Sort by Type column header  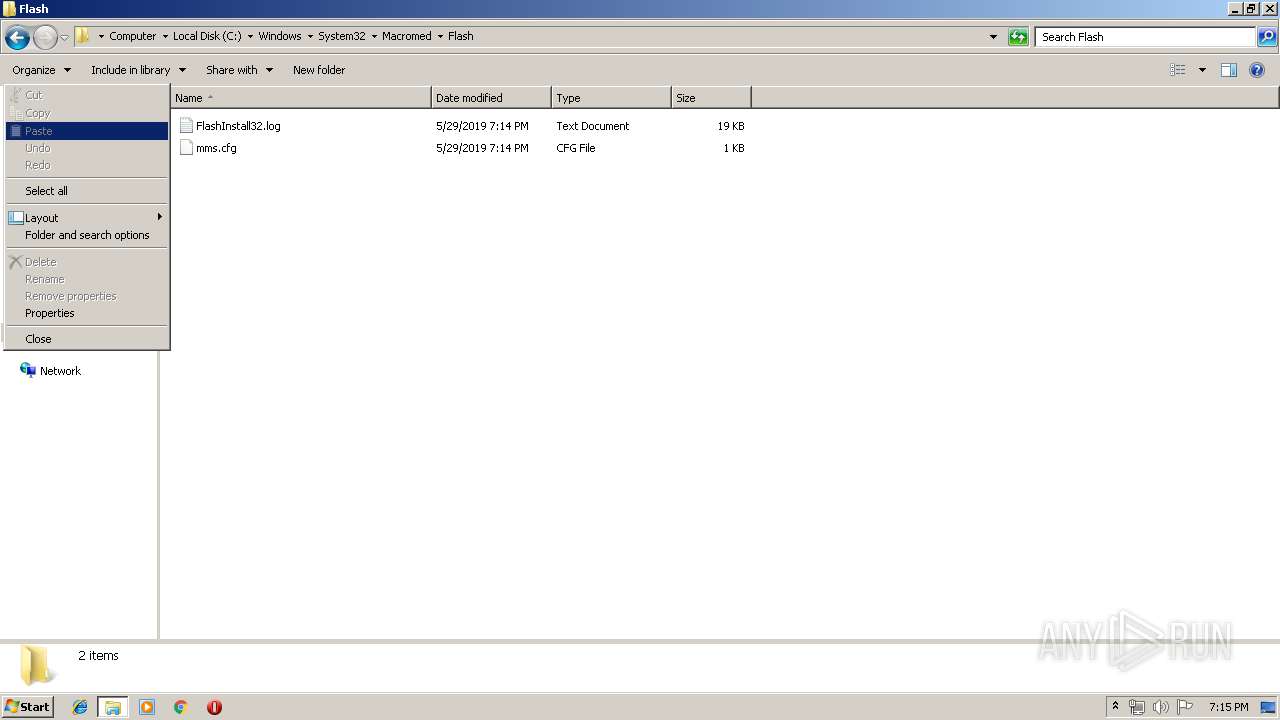pos(611,98)
